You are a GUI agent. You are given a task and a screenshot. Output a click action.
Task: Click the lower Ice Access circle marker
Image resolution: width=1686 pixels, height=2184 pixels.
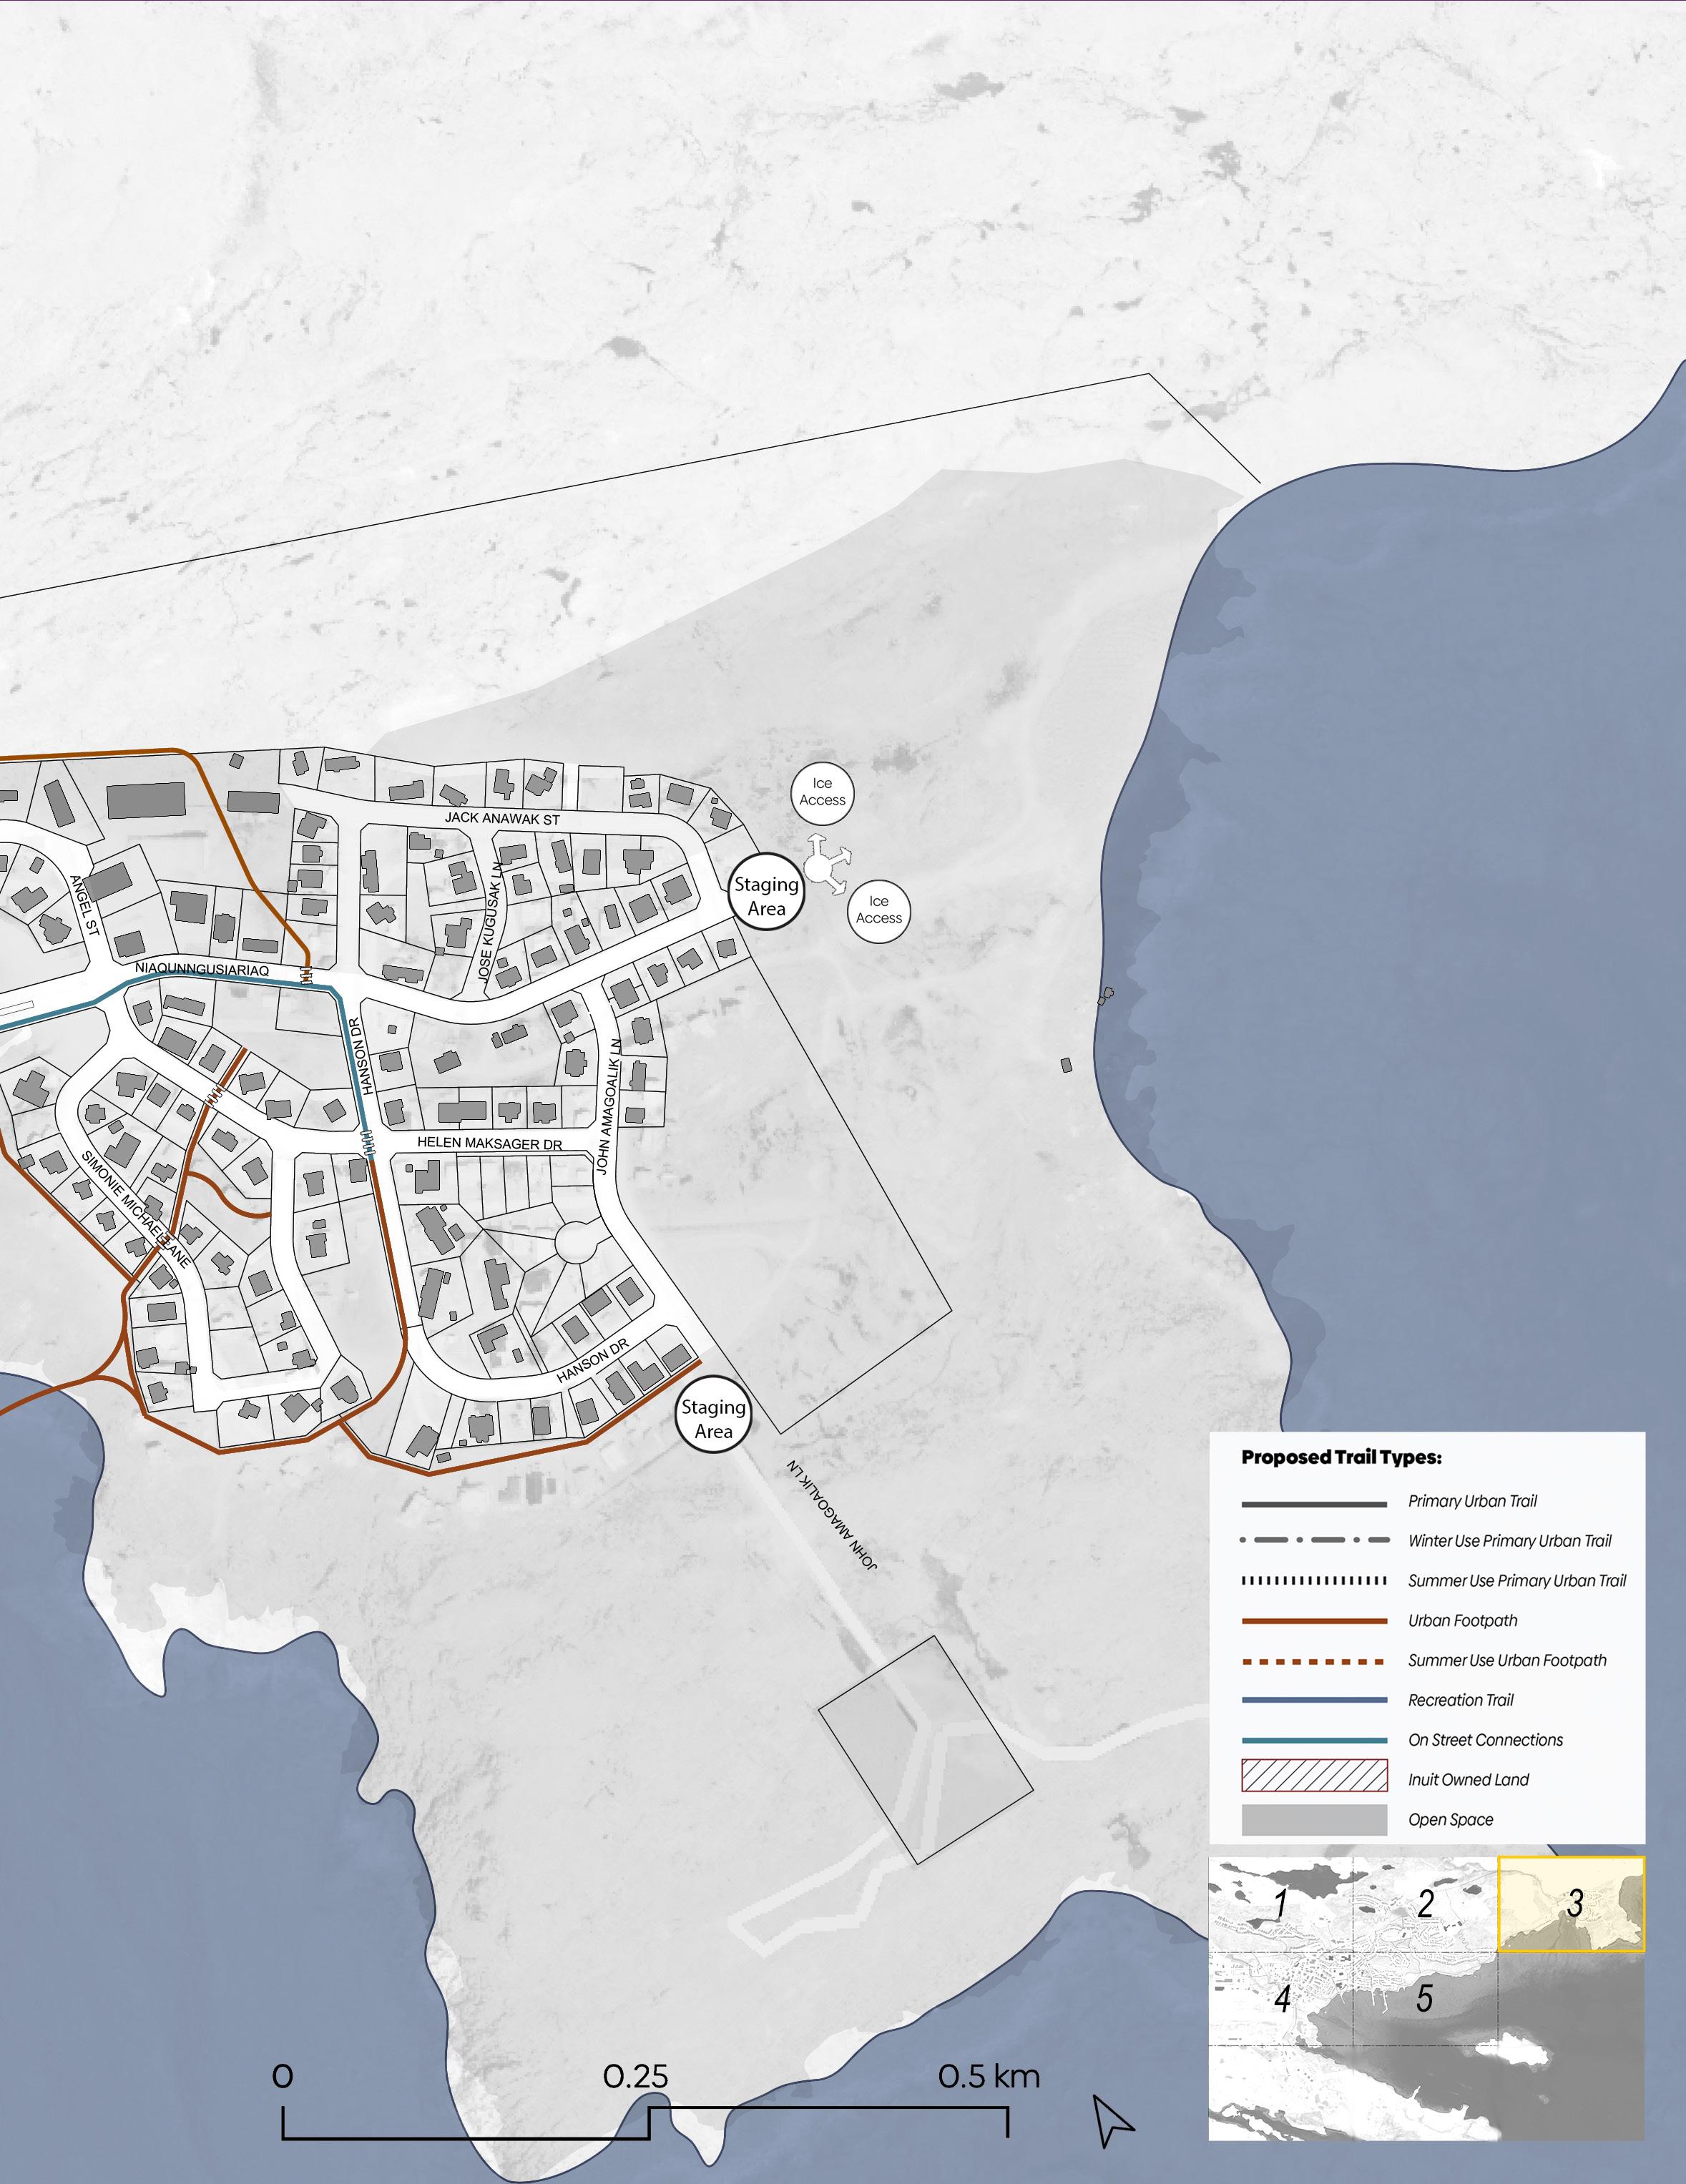click(879, 910)
